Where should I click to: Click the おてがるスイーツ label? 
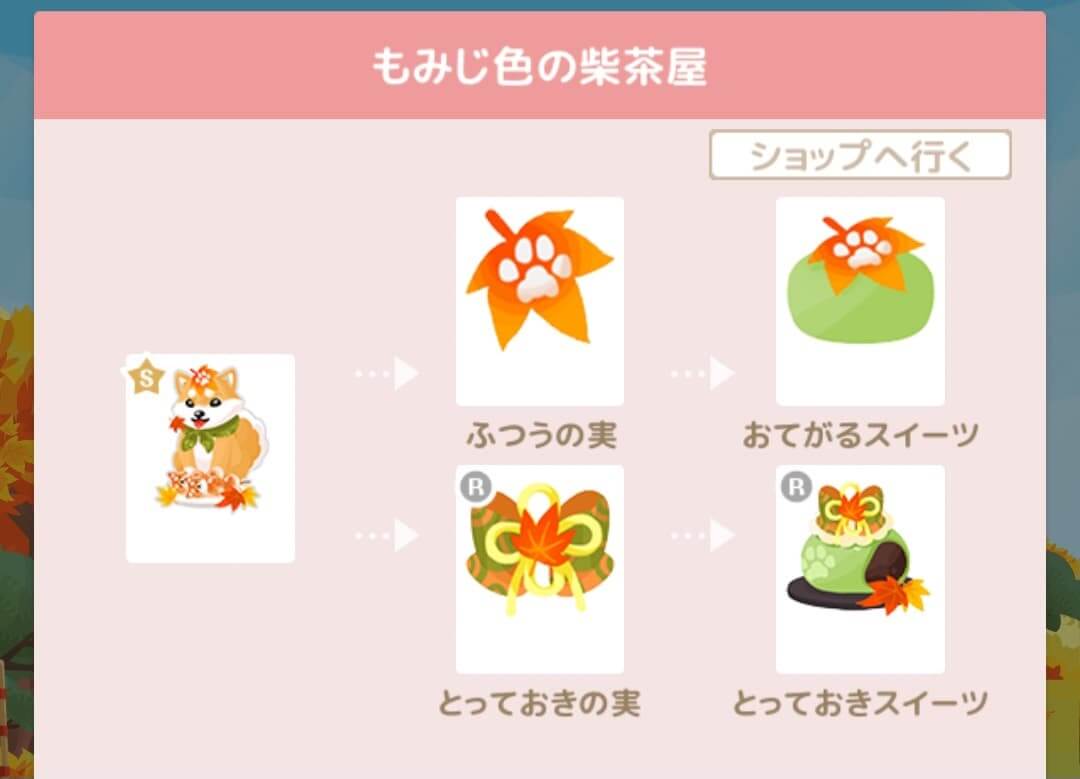coord(860,435)
